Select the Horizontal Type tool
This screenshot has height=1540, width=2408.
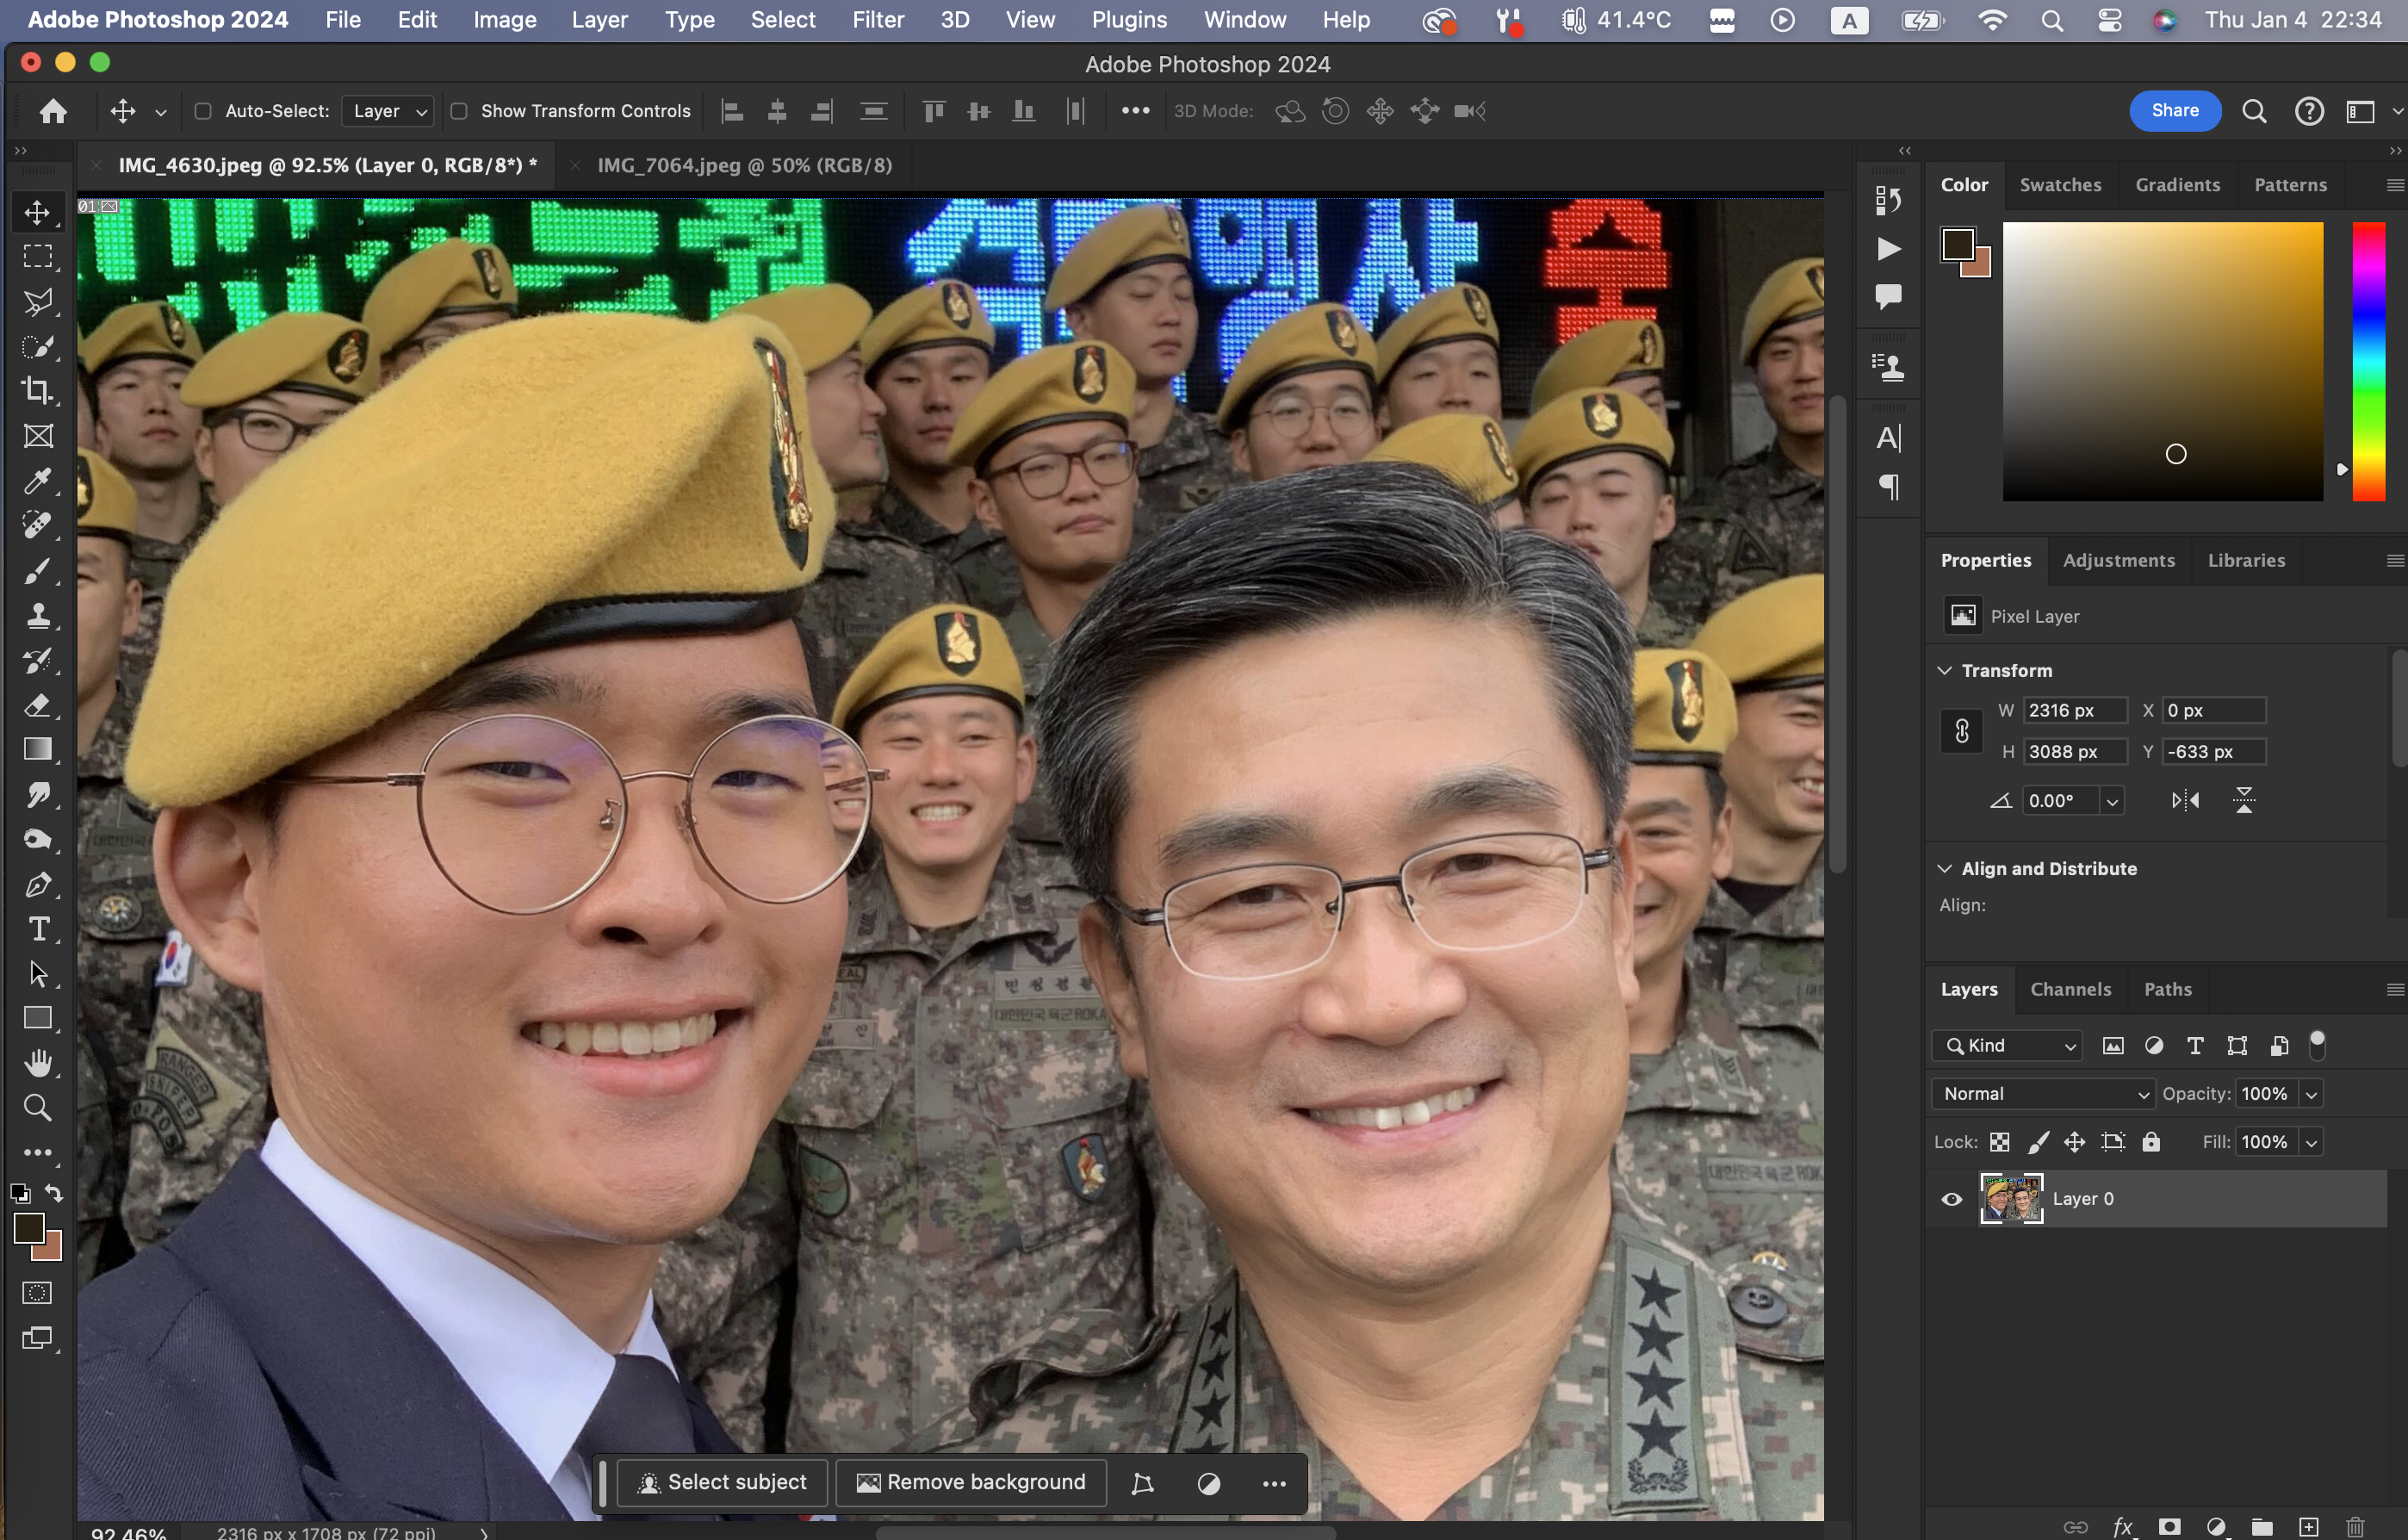(x=38, y=930)
